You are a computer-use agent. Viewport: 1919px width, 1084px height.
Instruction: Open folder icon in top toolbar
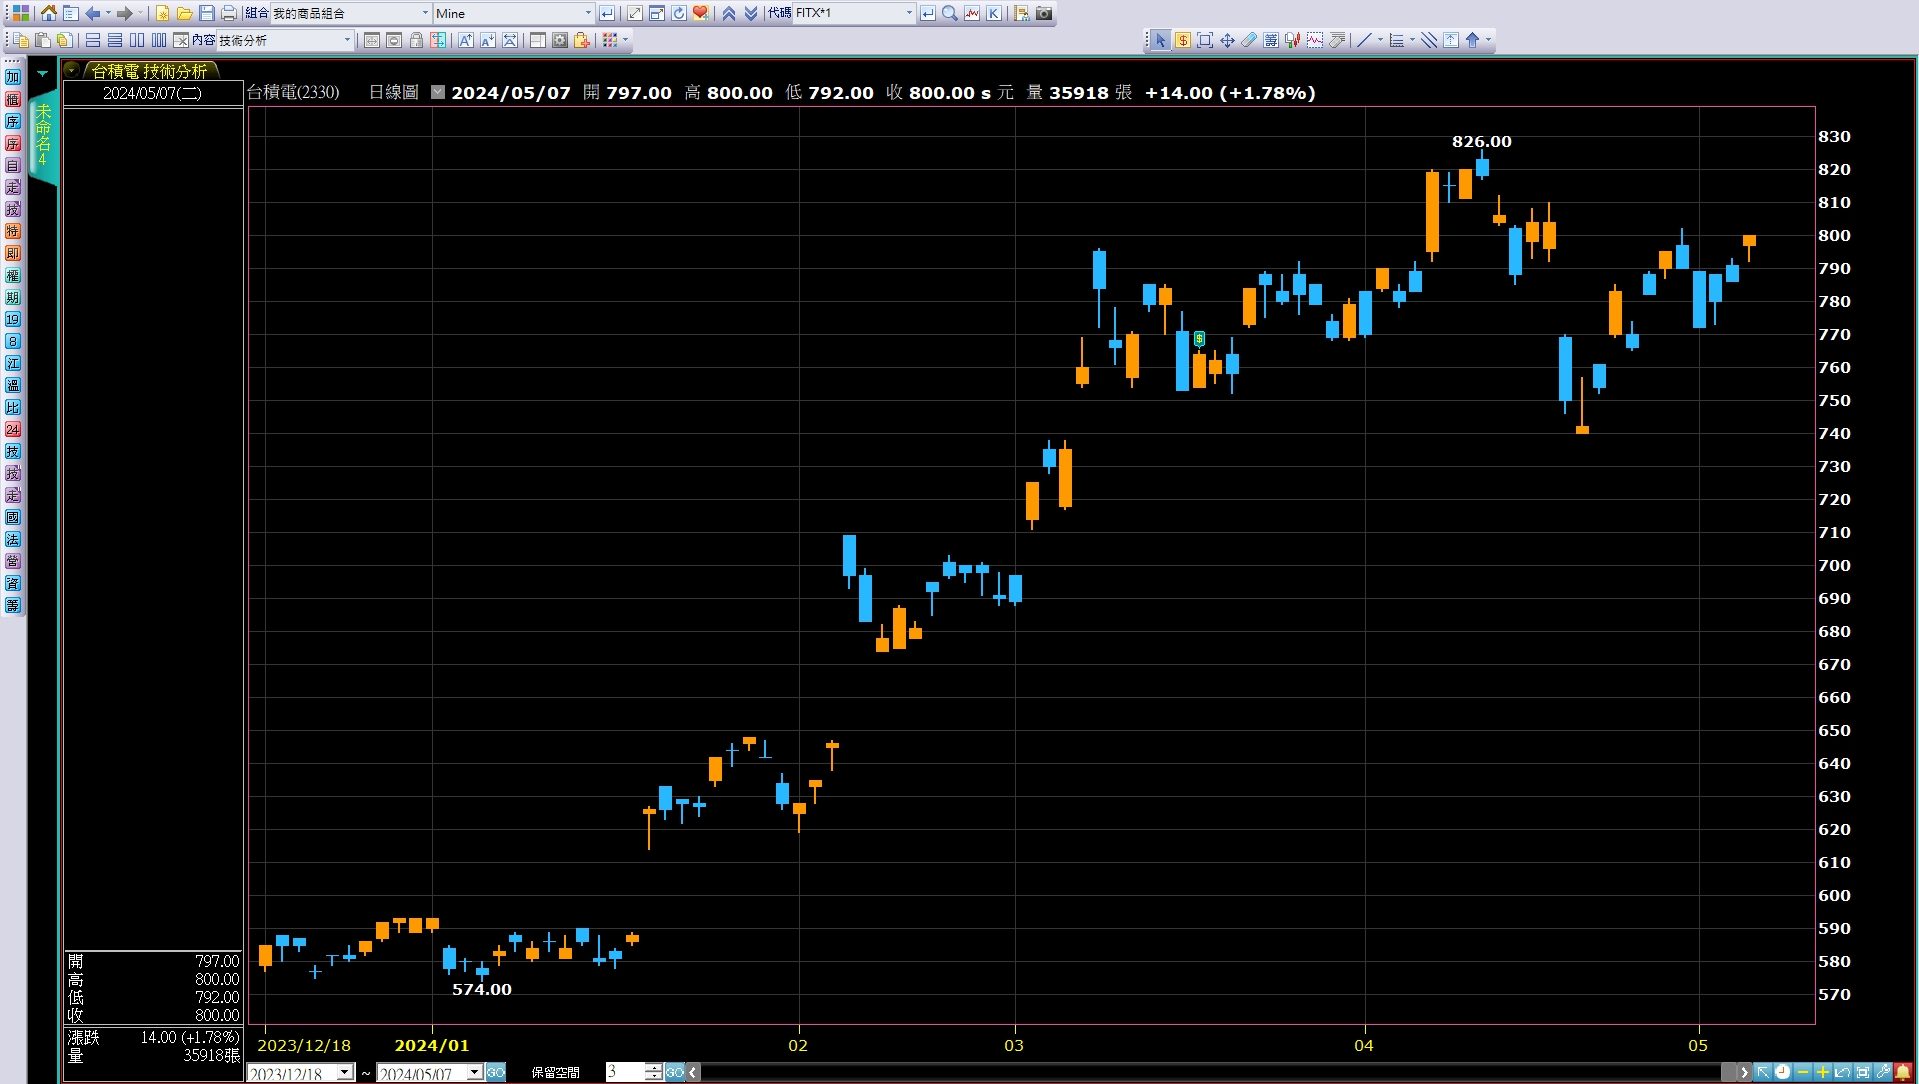pyautogui.click(x=184, y=13)
